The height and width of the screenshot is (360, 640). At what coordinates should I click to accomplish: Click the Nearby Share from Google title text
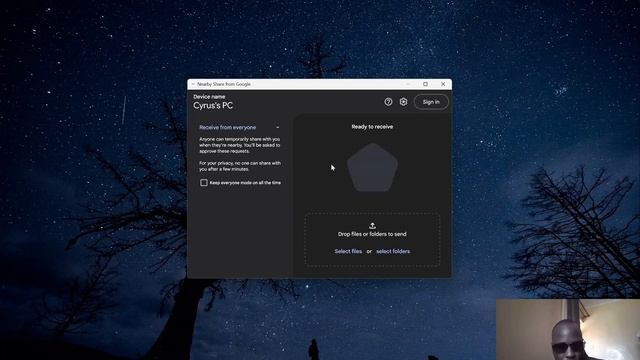click(x=224, y=84)
